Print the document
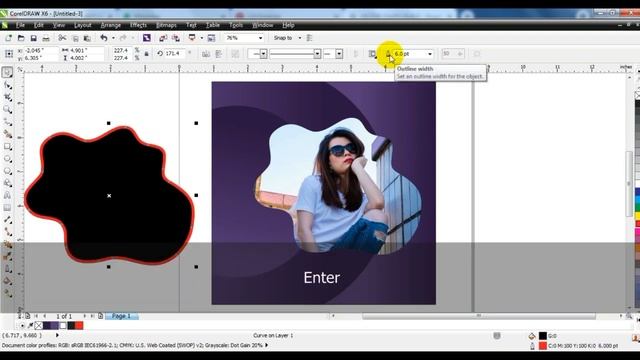The width and height of the screenshot is (640, 360). coord(46,38)
